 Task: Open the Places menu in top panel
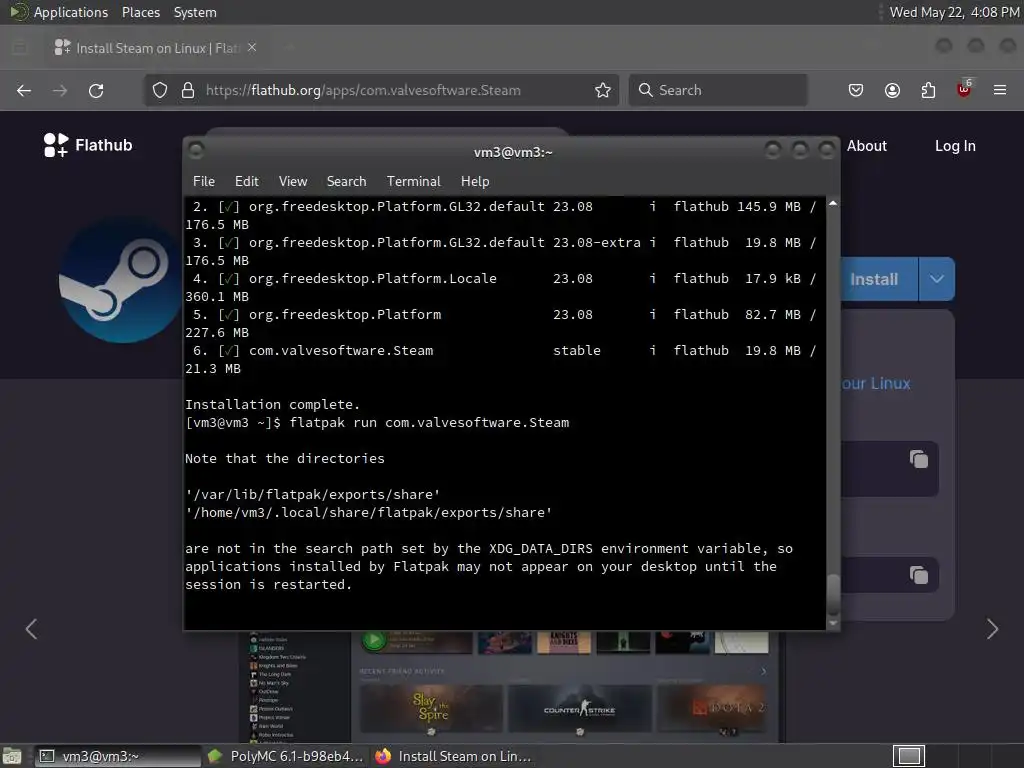click(x=141, y=12)
